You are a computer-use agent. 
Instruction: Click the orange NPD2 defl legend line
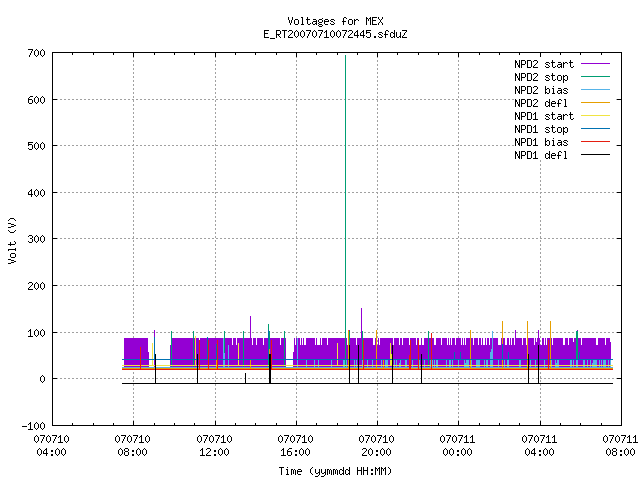(x=595, y=103)
